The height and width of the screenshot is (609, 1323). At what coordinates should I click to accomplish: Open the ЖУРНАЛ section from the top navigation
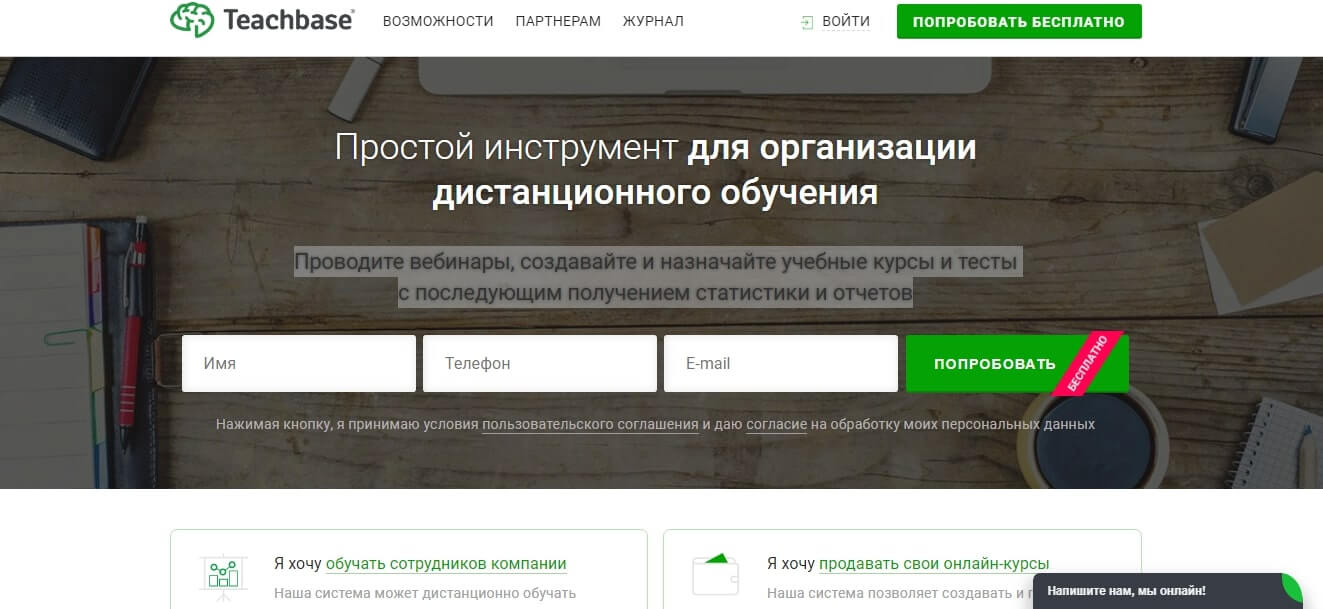(653, 20)
